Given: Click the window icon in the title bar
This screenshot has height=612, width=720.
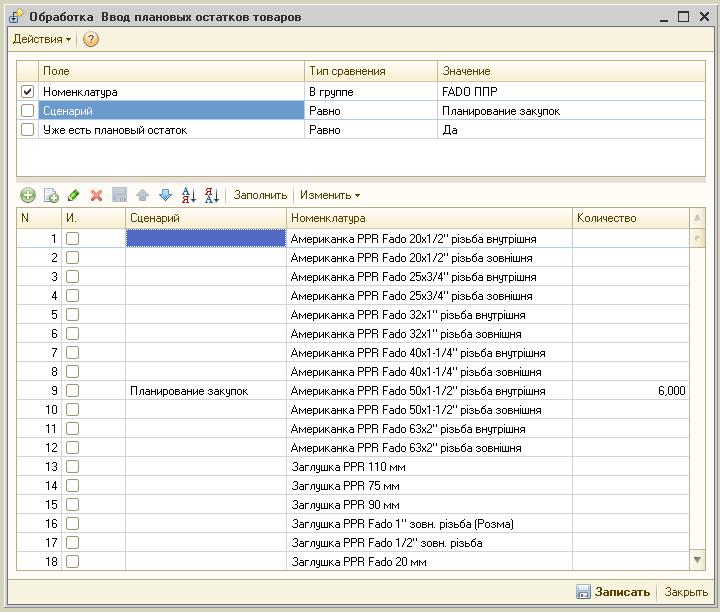Looking at the screenshot, I should pos(15,17).
